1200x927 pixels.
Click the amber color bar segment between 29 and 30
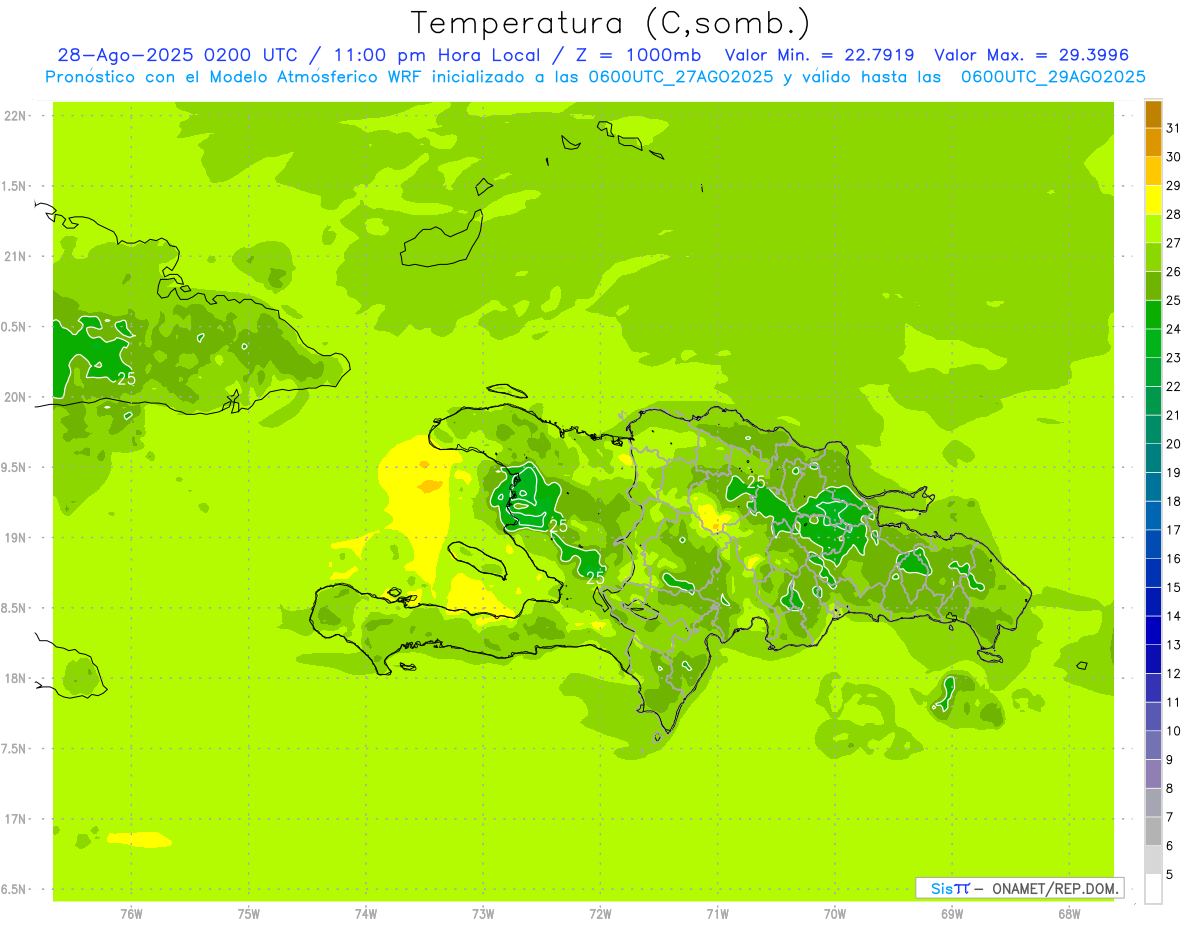1153,172
